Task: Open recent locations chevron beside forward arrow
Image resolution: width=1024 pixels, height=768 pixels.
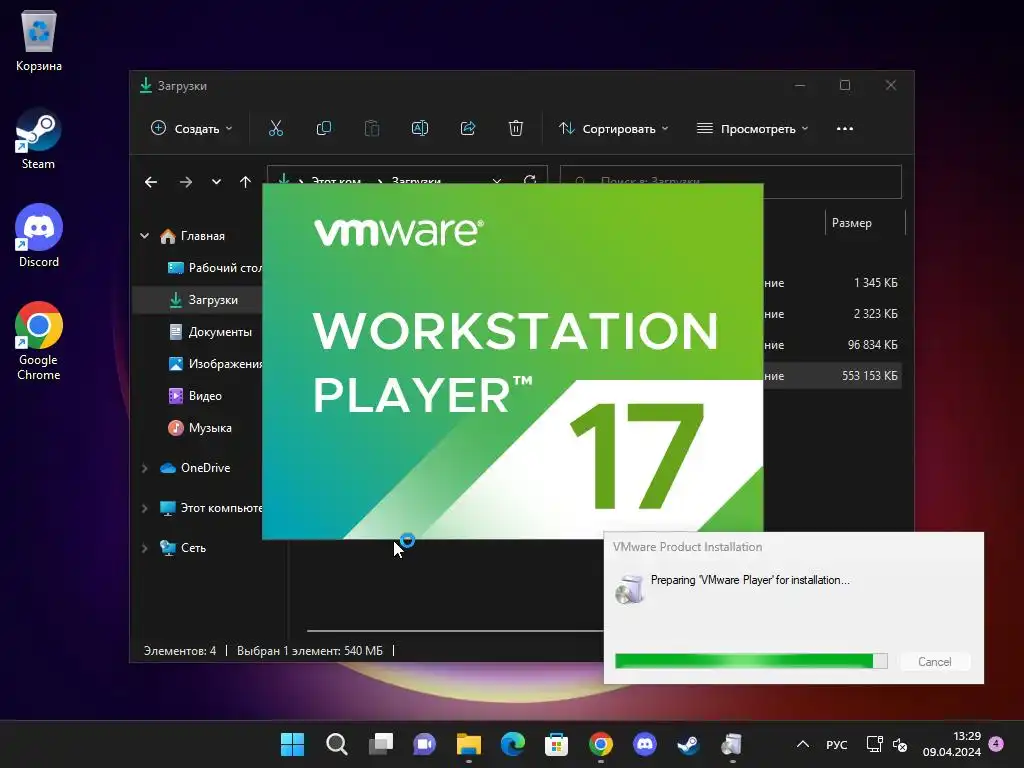Action: pyautogui.click(x=216, y=182)
